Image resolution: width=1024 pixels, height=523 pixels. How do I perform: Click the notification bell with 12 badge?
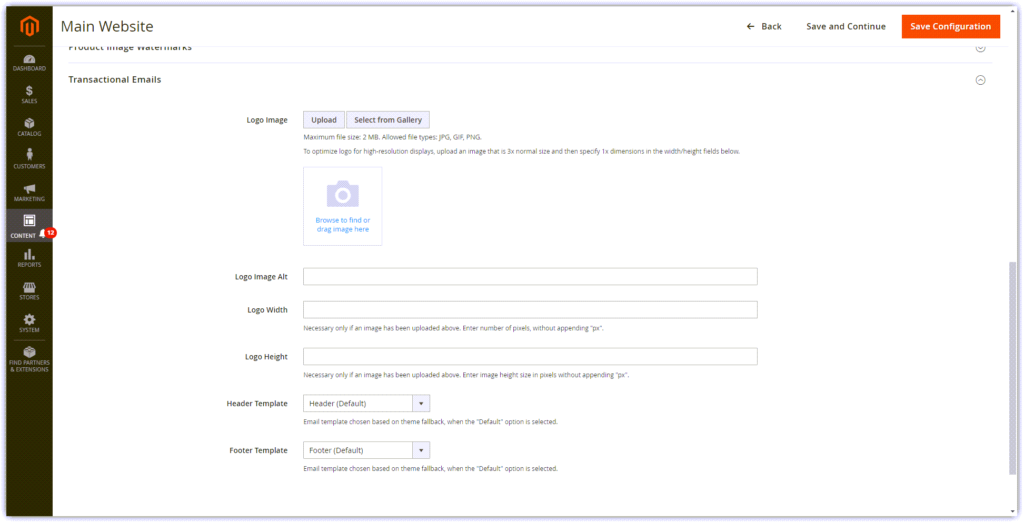point(47,233)
